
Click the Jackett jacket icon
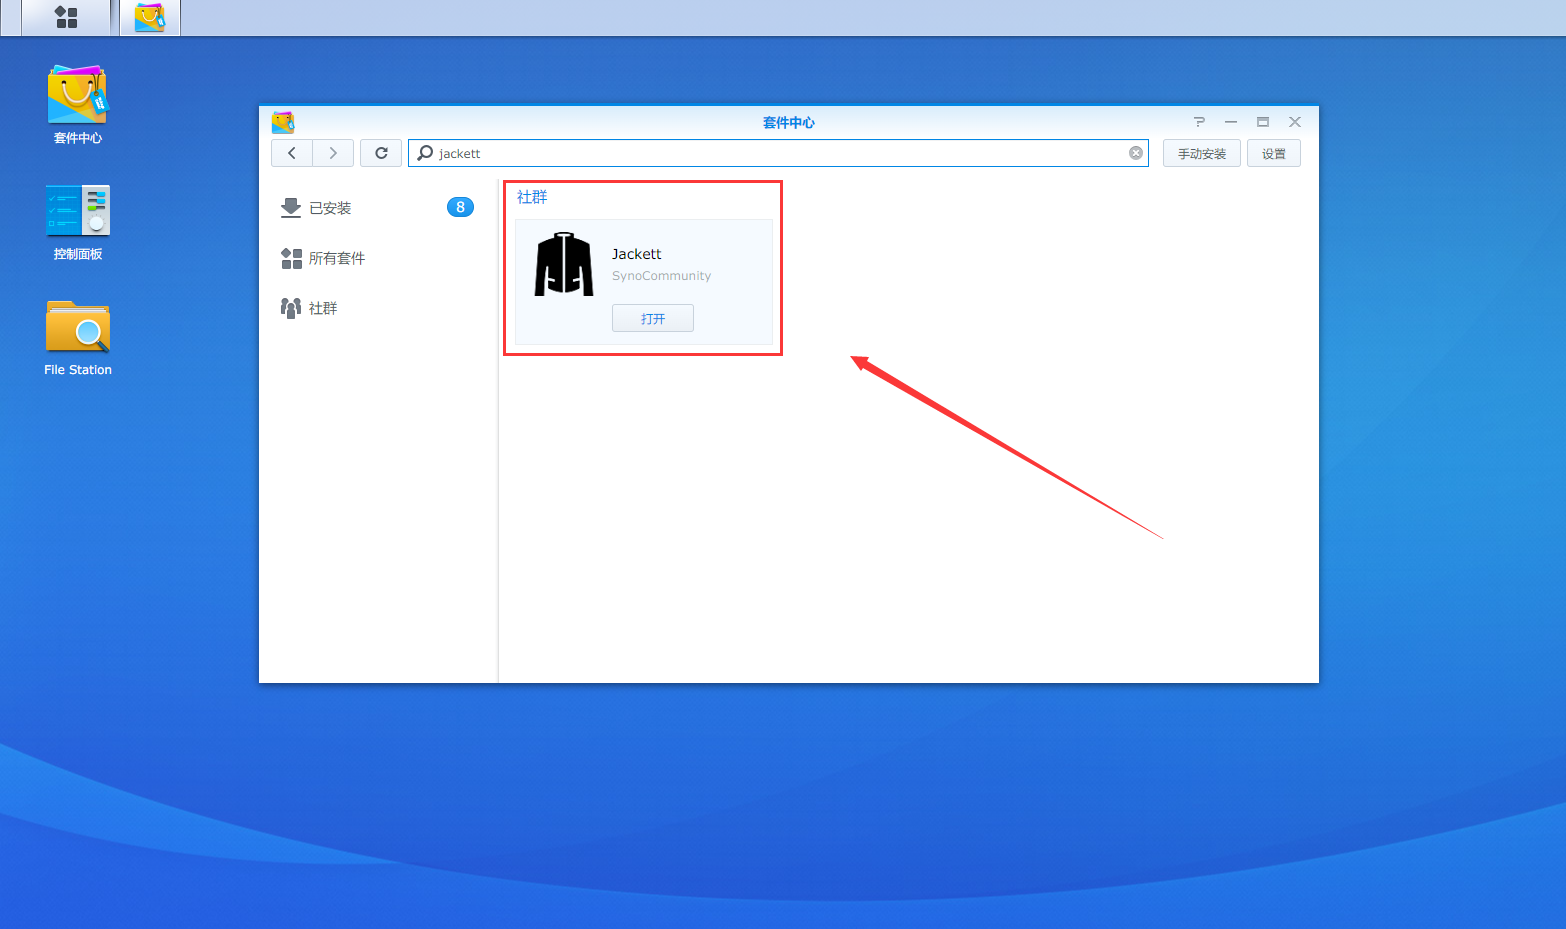click(x=564, y=264)
